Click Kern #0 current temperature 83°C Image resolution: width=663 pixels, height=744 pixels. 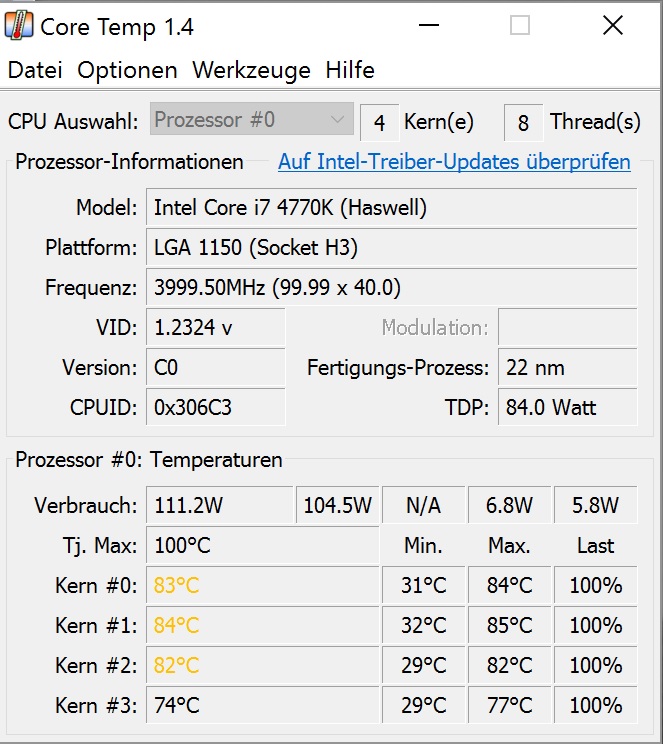pyautogui.click(x=262, y=585)
